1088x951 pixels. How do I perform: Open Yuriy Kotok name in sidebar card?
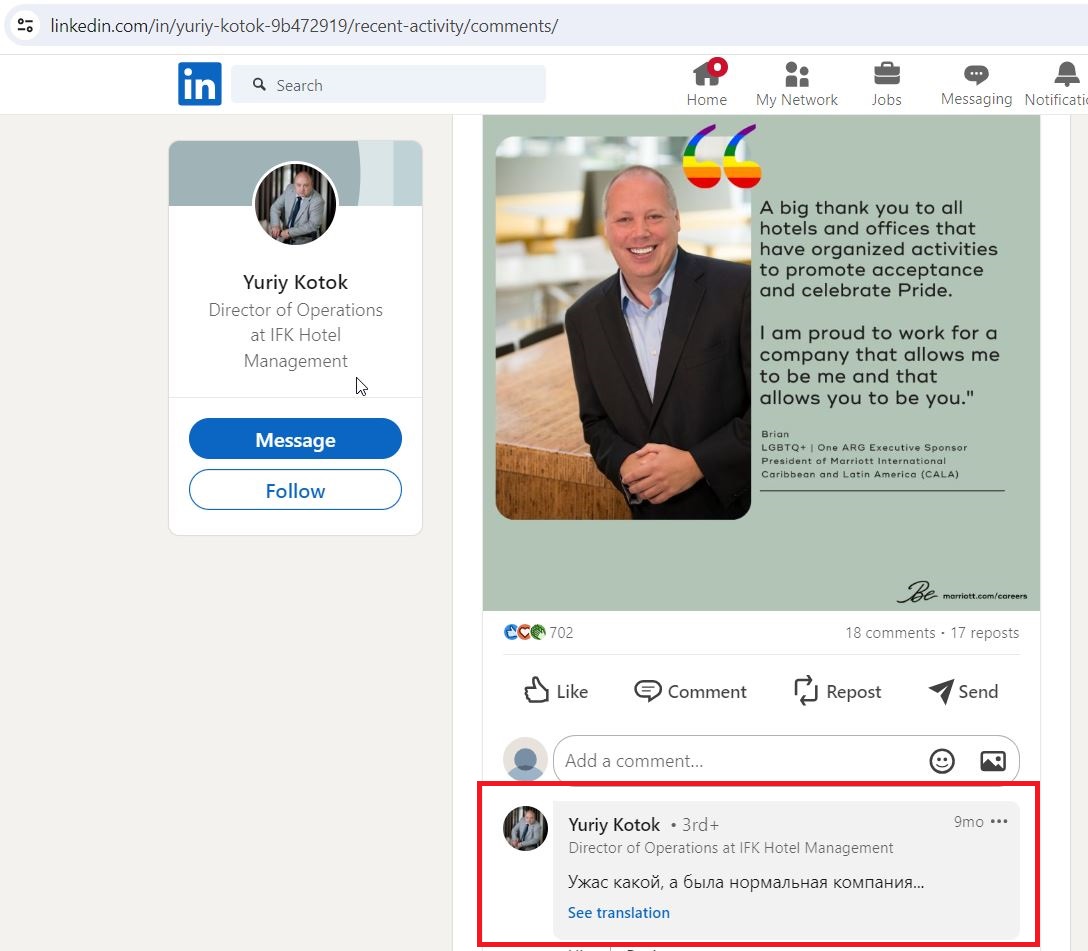tap(296, 282)
